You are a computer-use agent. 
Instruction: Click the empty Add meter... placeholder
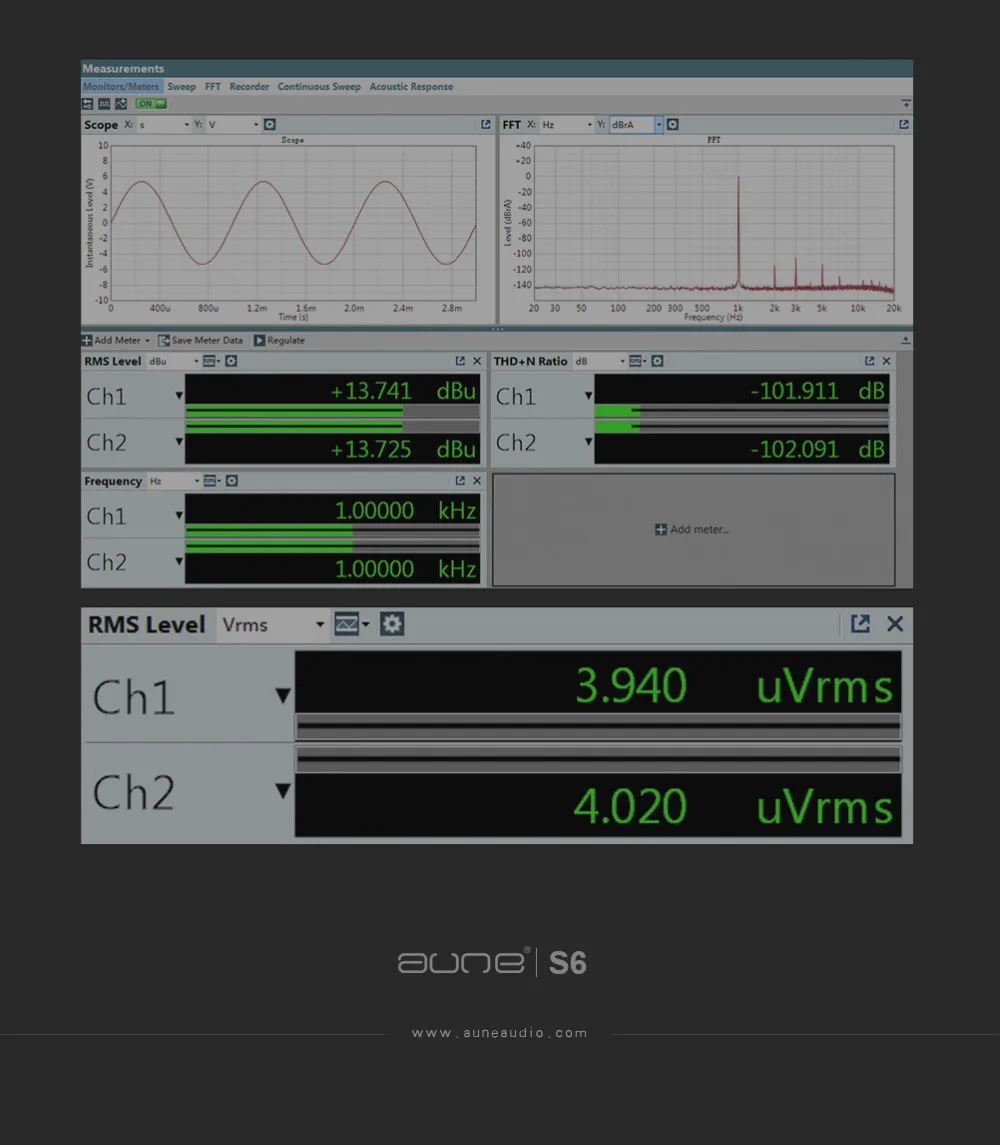693,529
